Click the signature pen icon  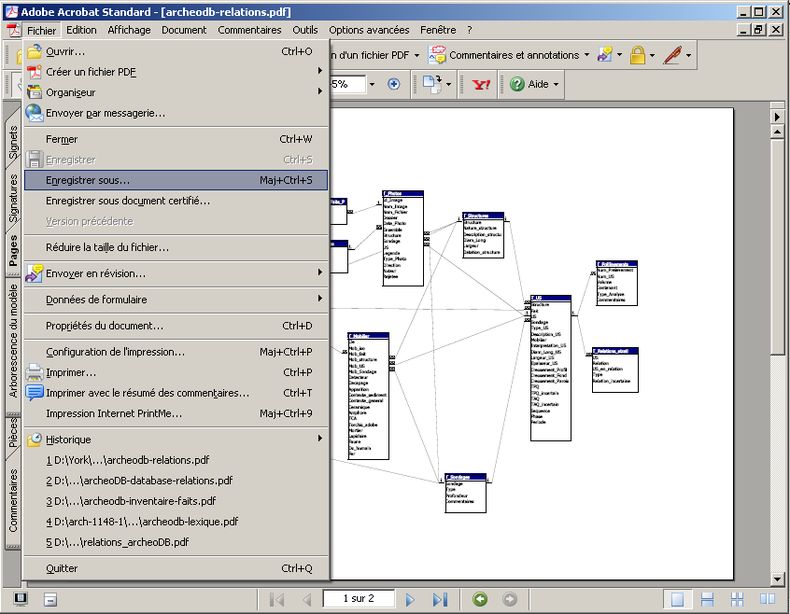[x=673, y=55]
